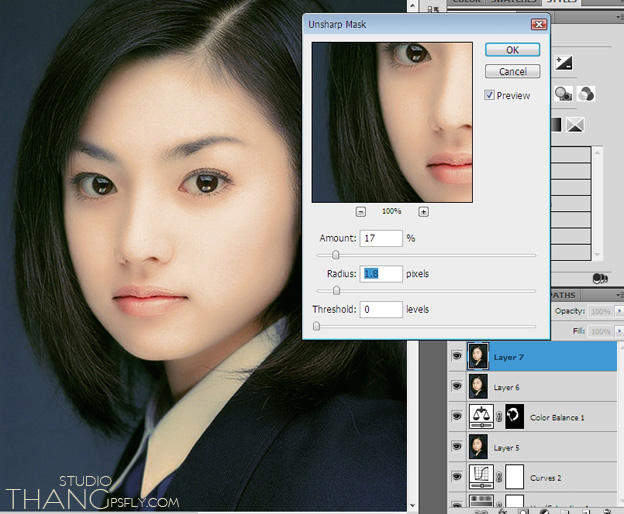This screenshot has width=624, height=514.
Task: Click the link icon on Color Balance 1
Action: coord(499,417)
